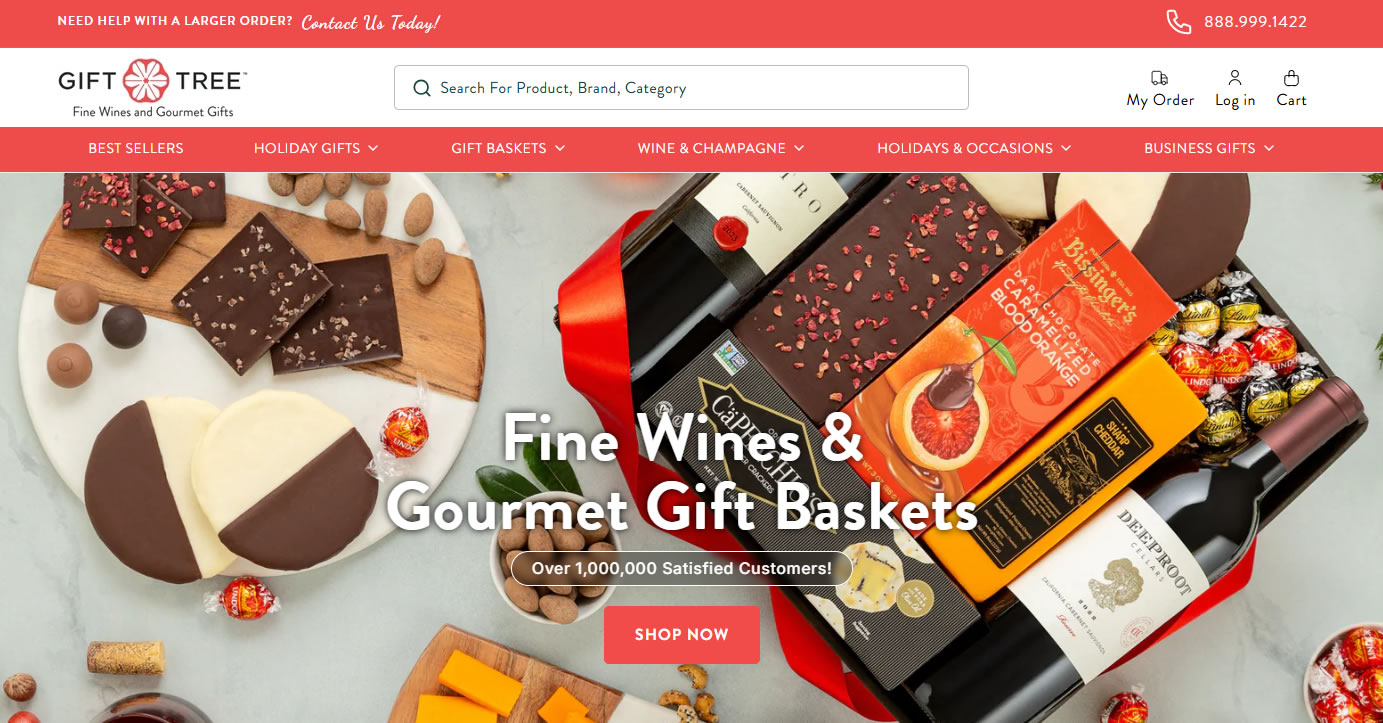Click the product search input field

(681, 88)
